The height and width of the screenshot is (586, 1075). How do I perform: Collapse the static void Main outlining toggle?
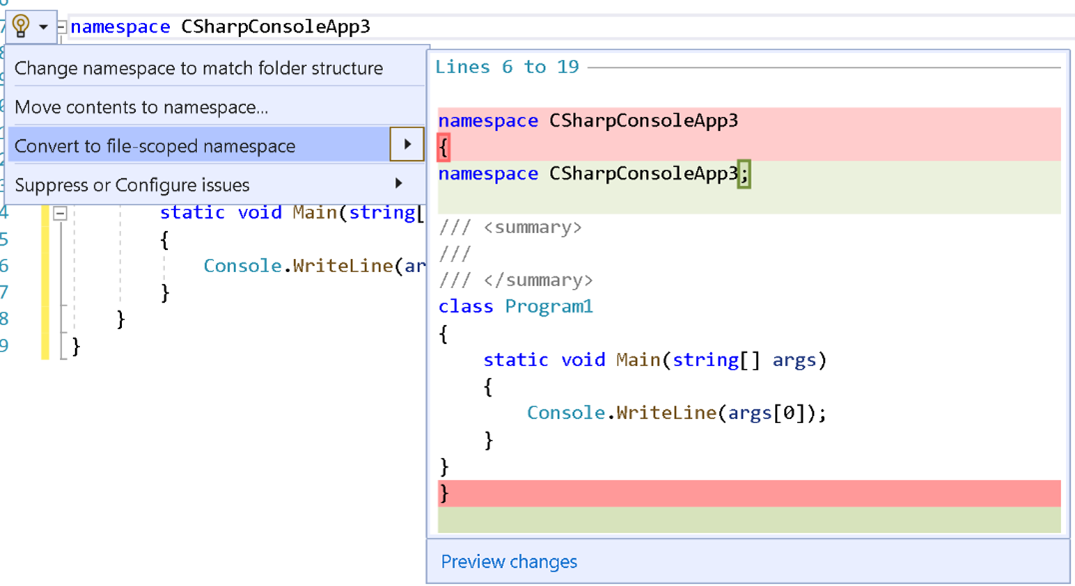point(60,213)
